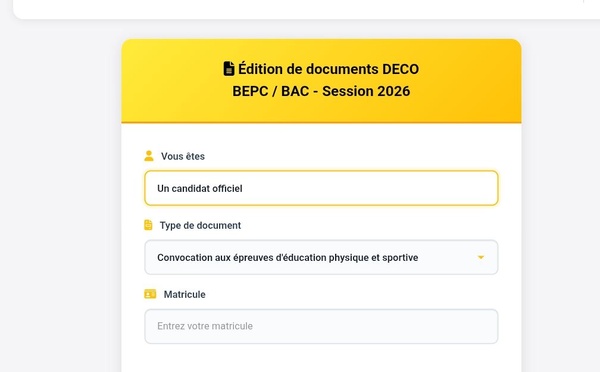Screen dimensions: 600x372
Task: Click the 'Vous êtes' label
Action: click(183, 156)
